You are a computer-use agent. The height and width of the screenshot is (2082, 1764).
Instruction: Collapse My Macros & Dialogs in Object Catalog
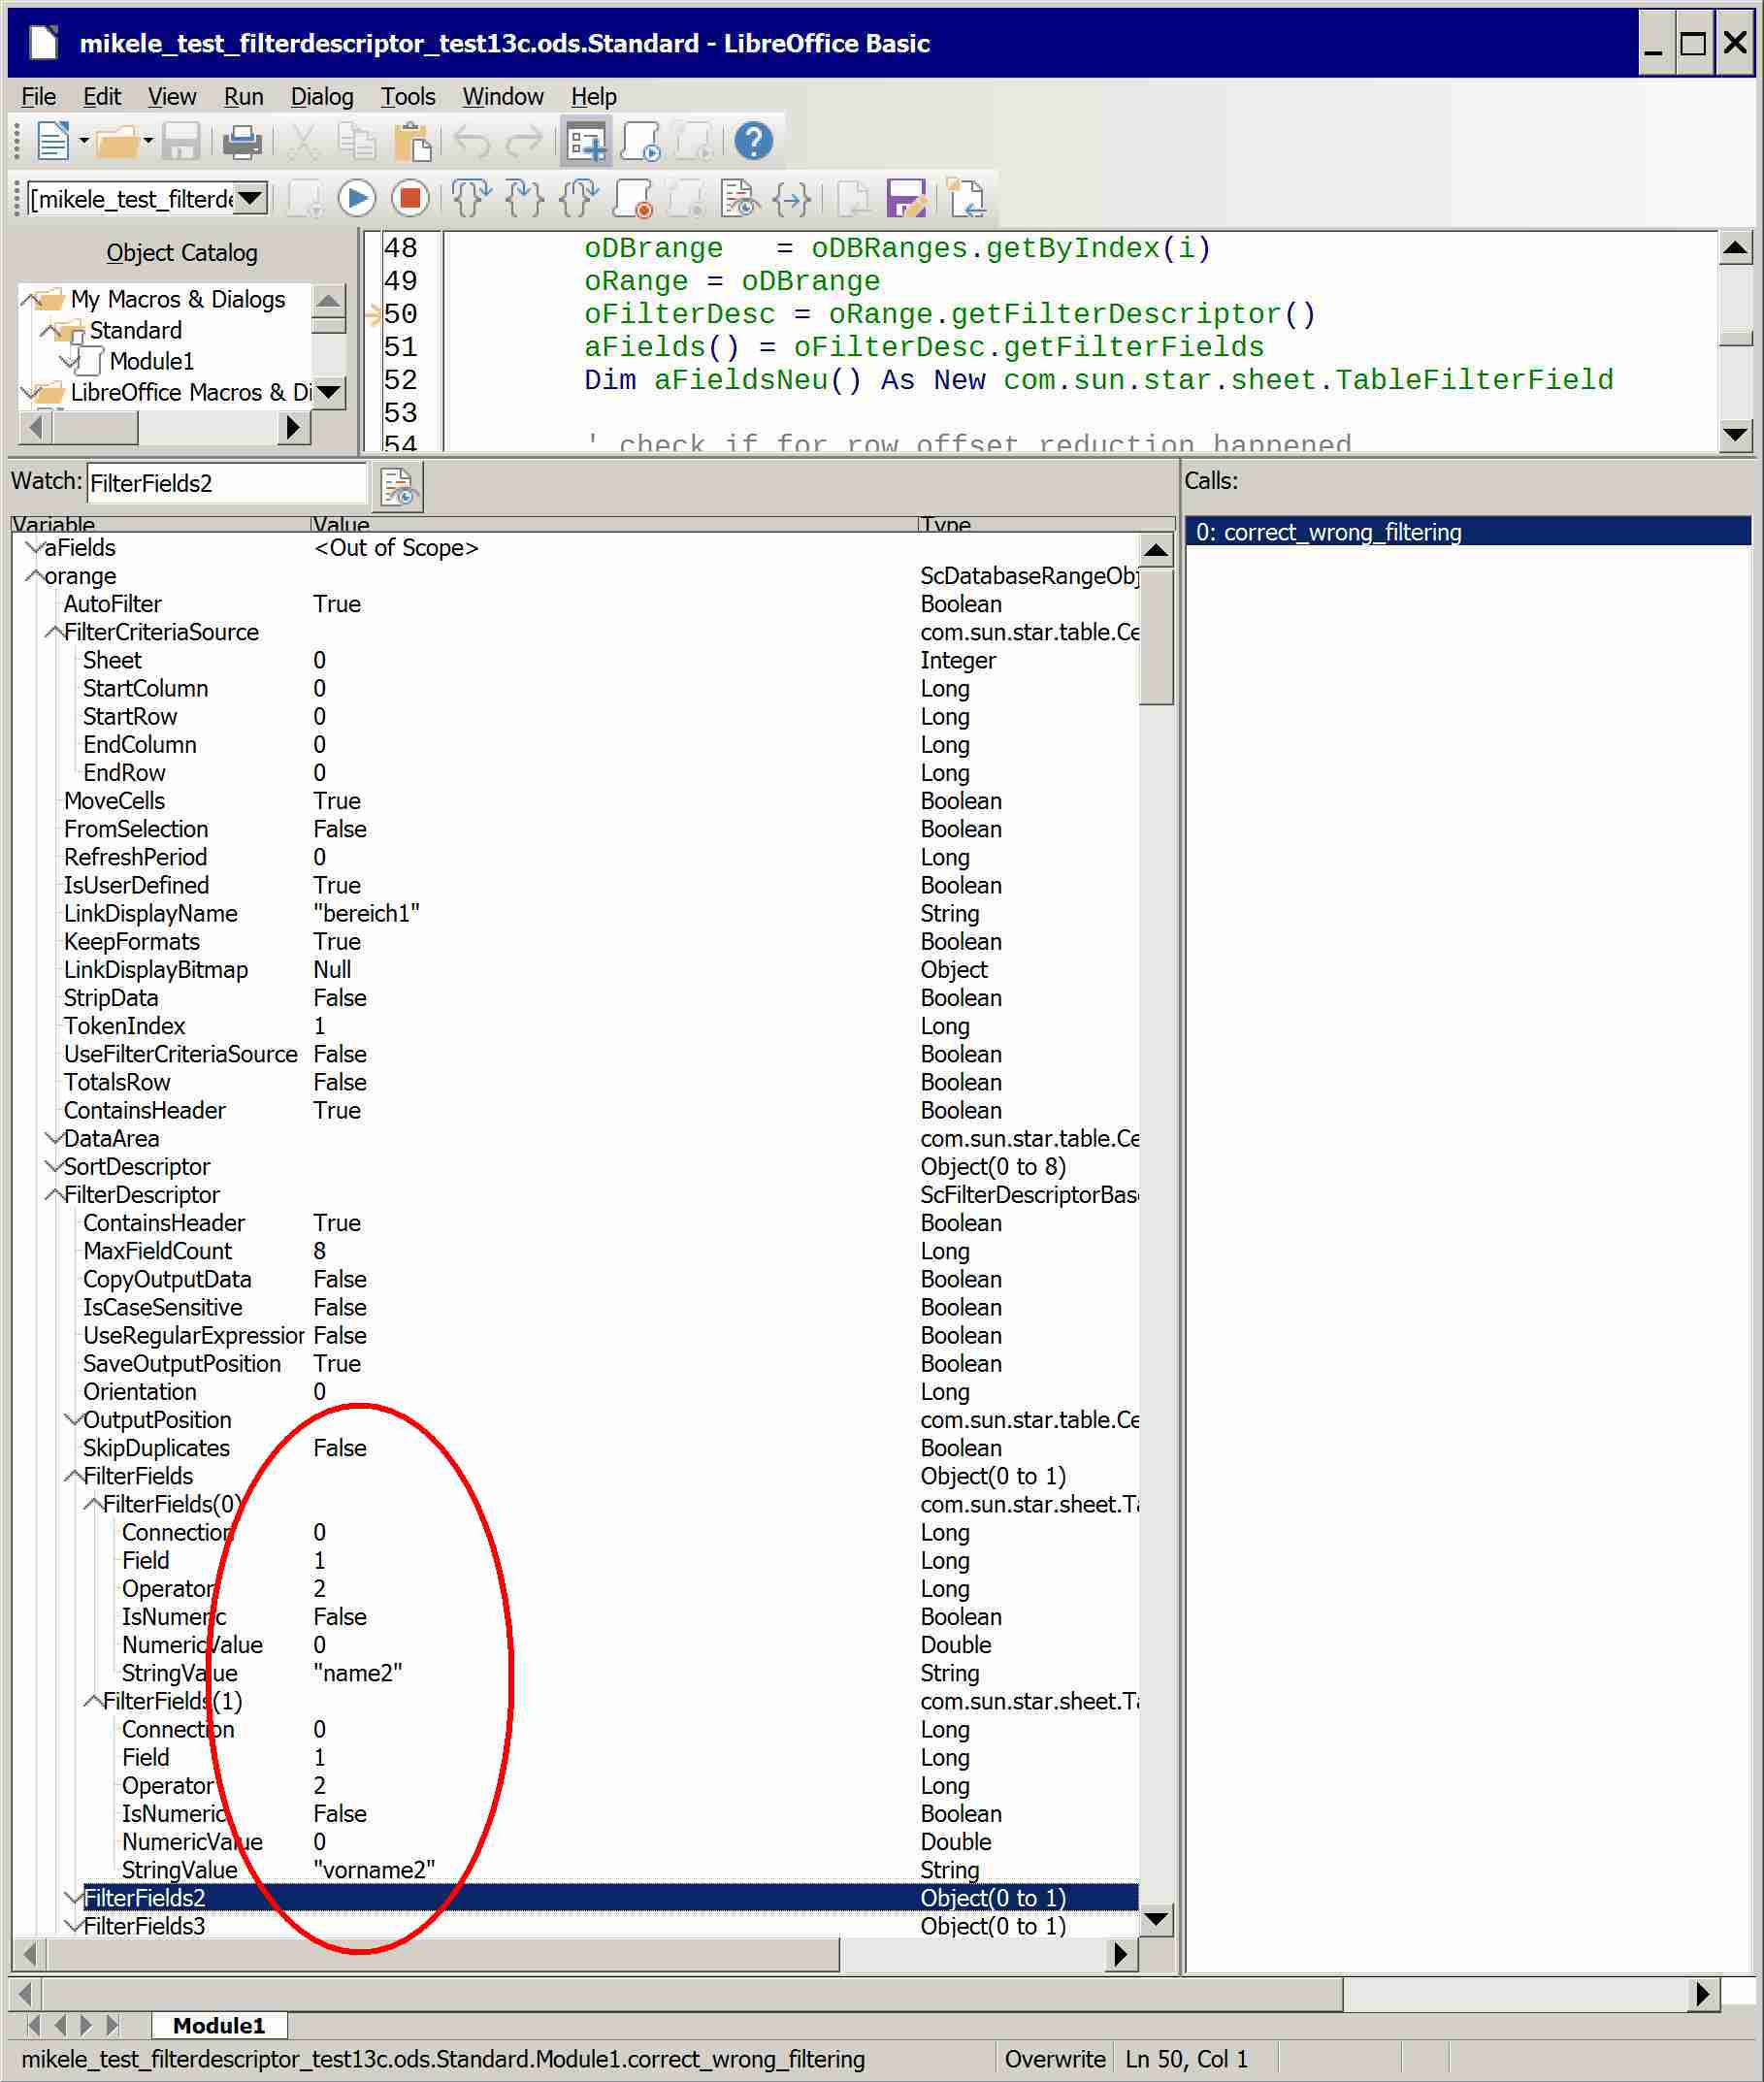(31, 299)
